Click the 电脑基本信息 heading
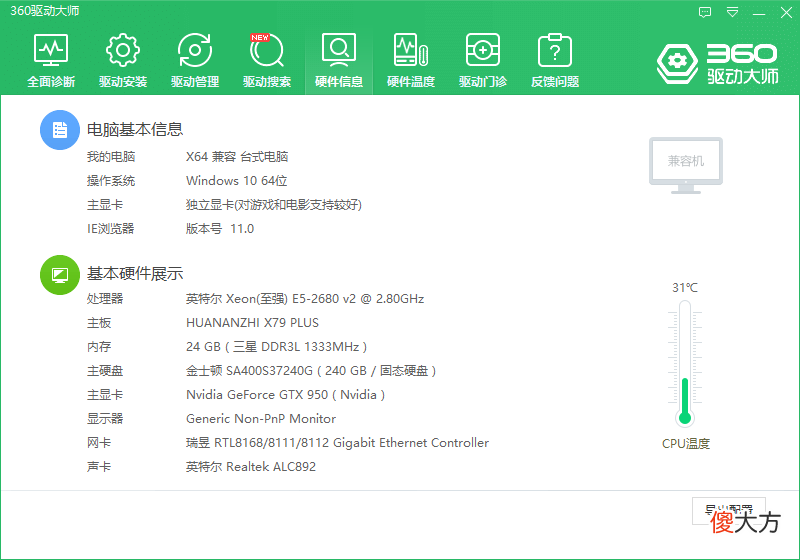 (135, 129)
